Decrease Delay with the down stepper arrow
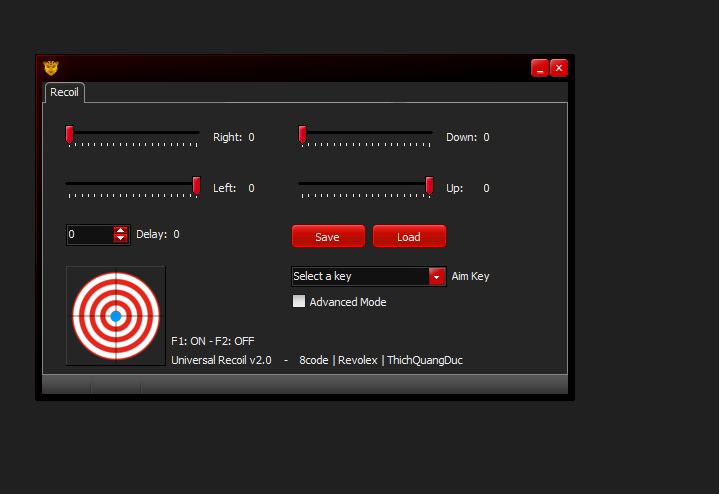This screenshot has height=494, width=719. click(121, 239)
